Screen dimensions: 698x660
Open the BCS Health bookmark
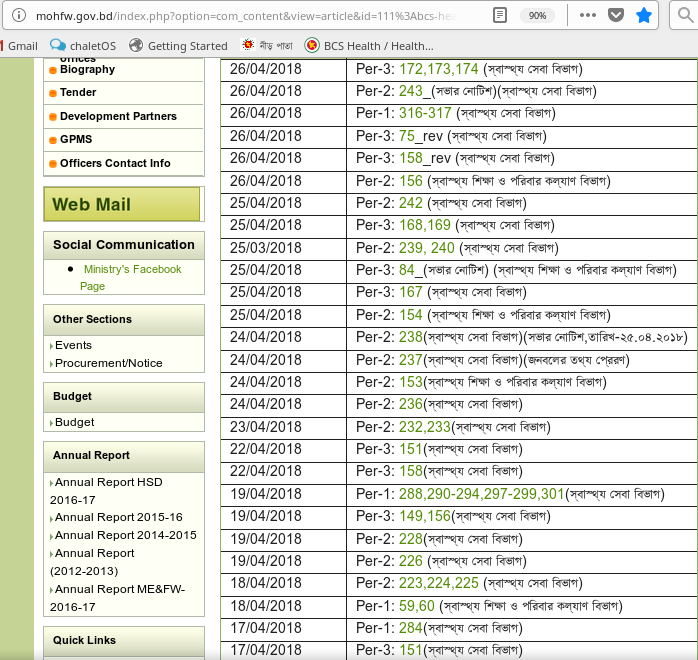[369, 46]
